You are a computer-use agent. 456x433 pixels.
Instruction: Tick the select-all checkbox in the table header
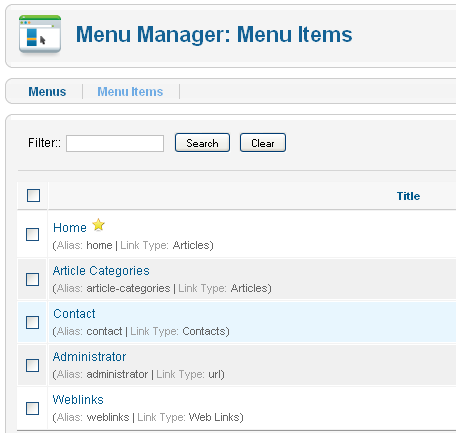(33, 196)
